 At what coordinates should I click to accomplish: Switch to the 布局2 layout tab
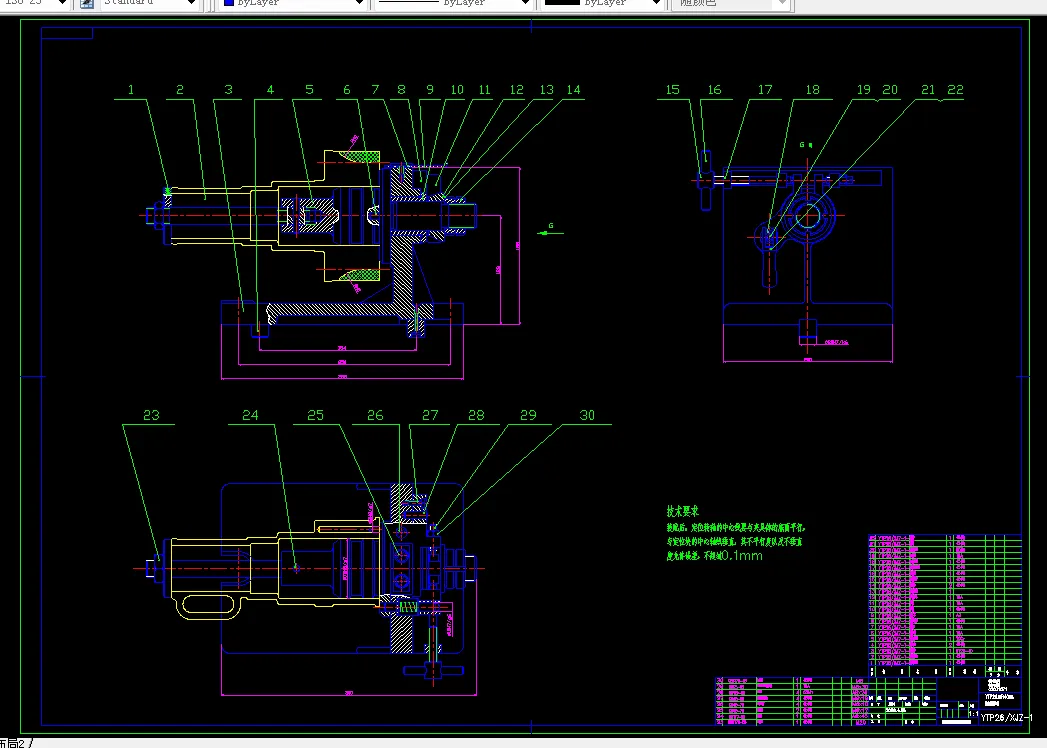click(13, 743)
